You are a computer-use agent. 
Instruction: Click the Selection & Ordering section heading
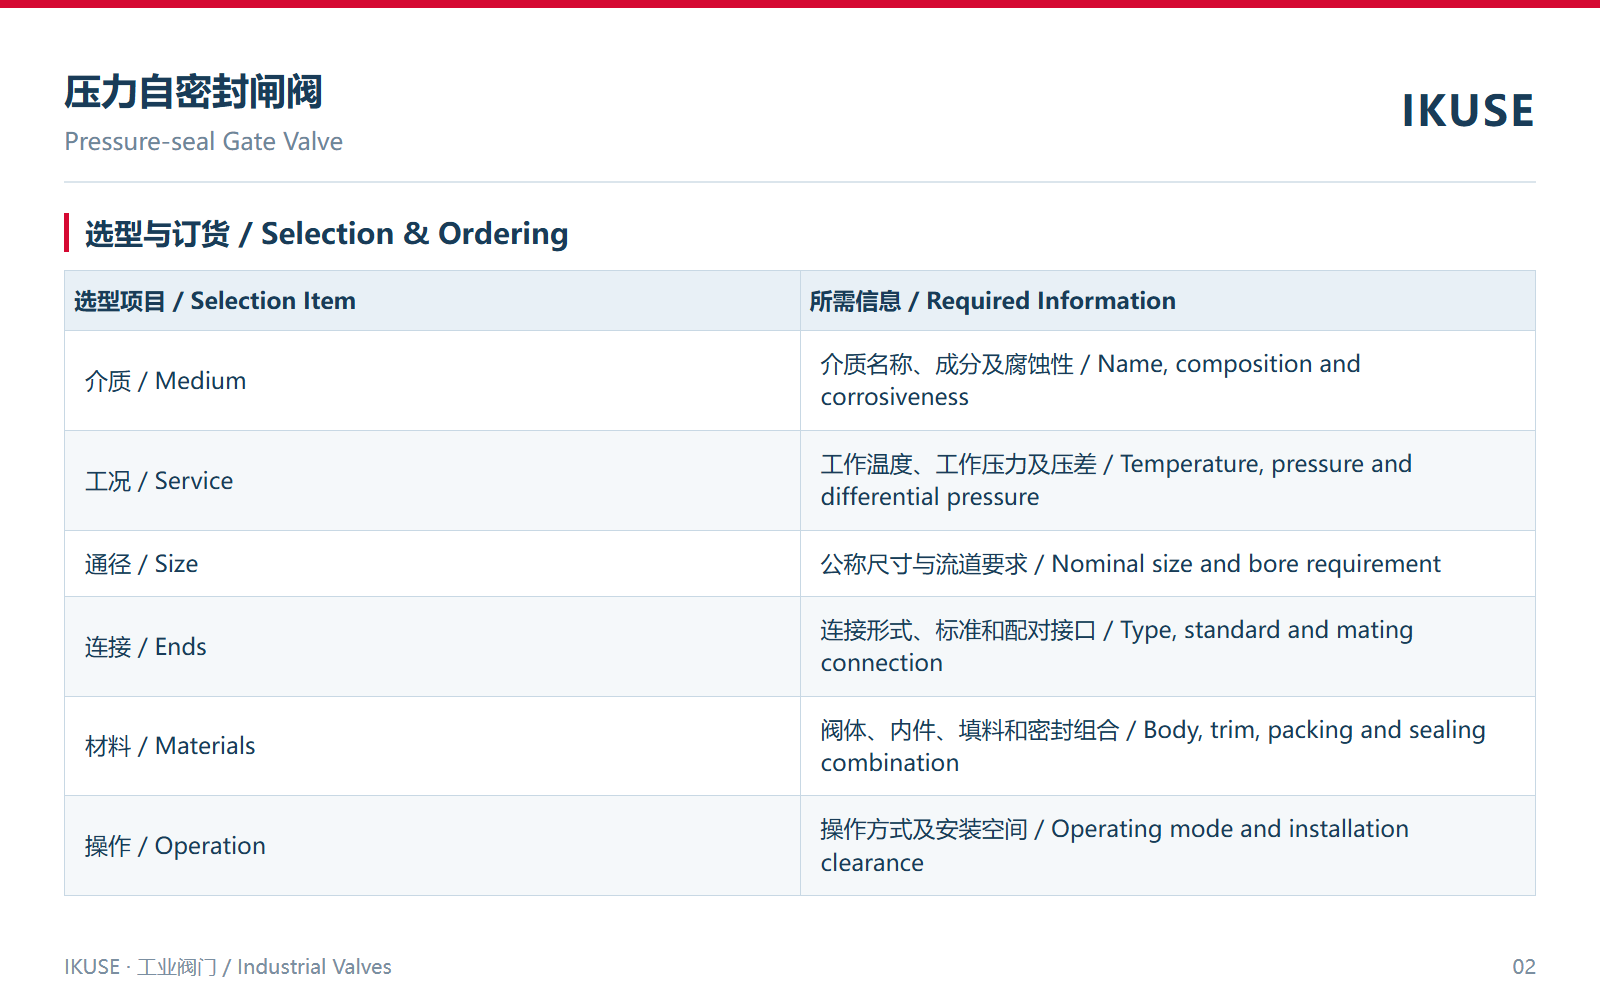click(326, 234)
